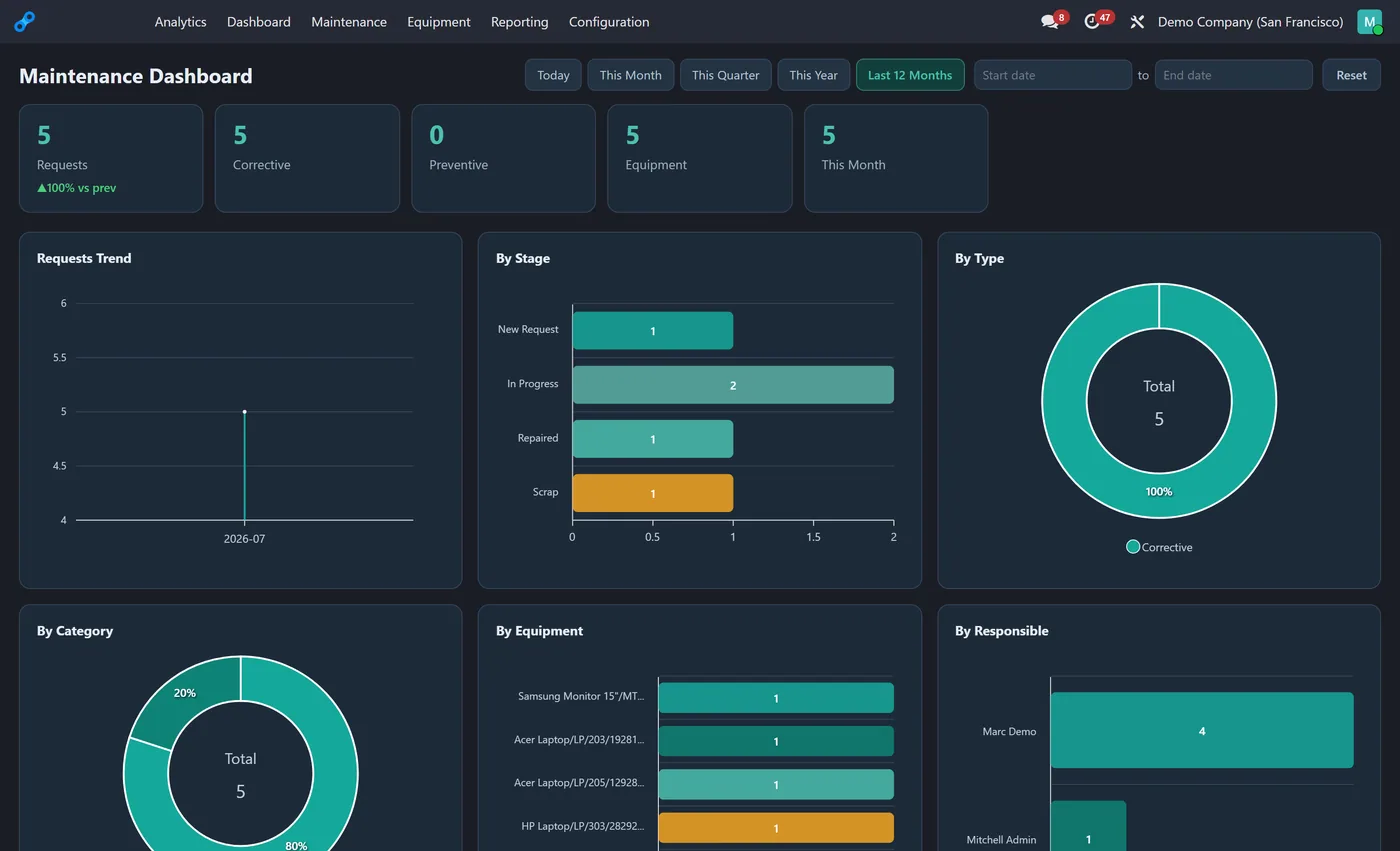The width and height of the screenshot is (1400, 851).
Task: Filter by This Year
Action: tap(814, 75)
